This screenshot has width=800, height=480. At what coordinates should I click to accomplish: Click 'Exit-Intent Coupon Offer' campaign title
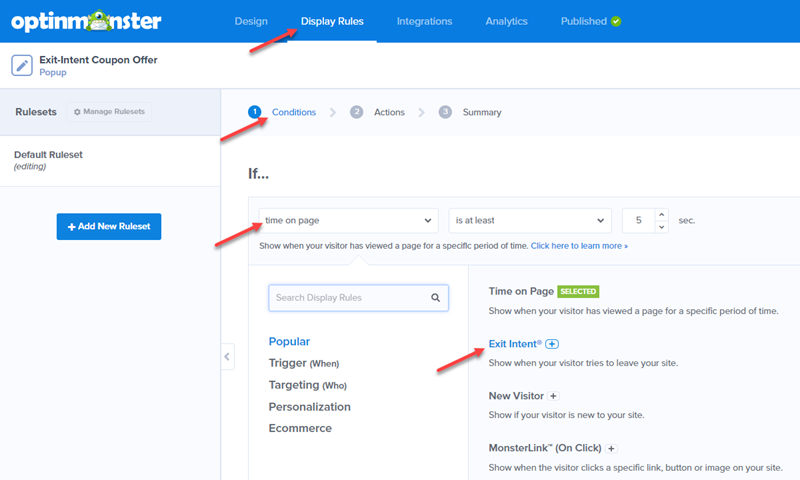coord(98,60)
